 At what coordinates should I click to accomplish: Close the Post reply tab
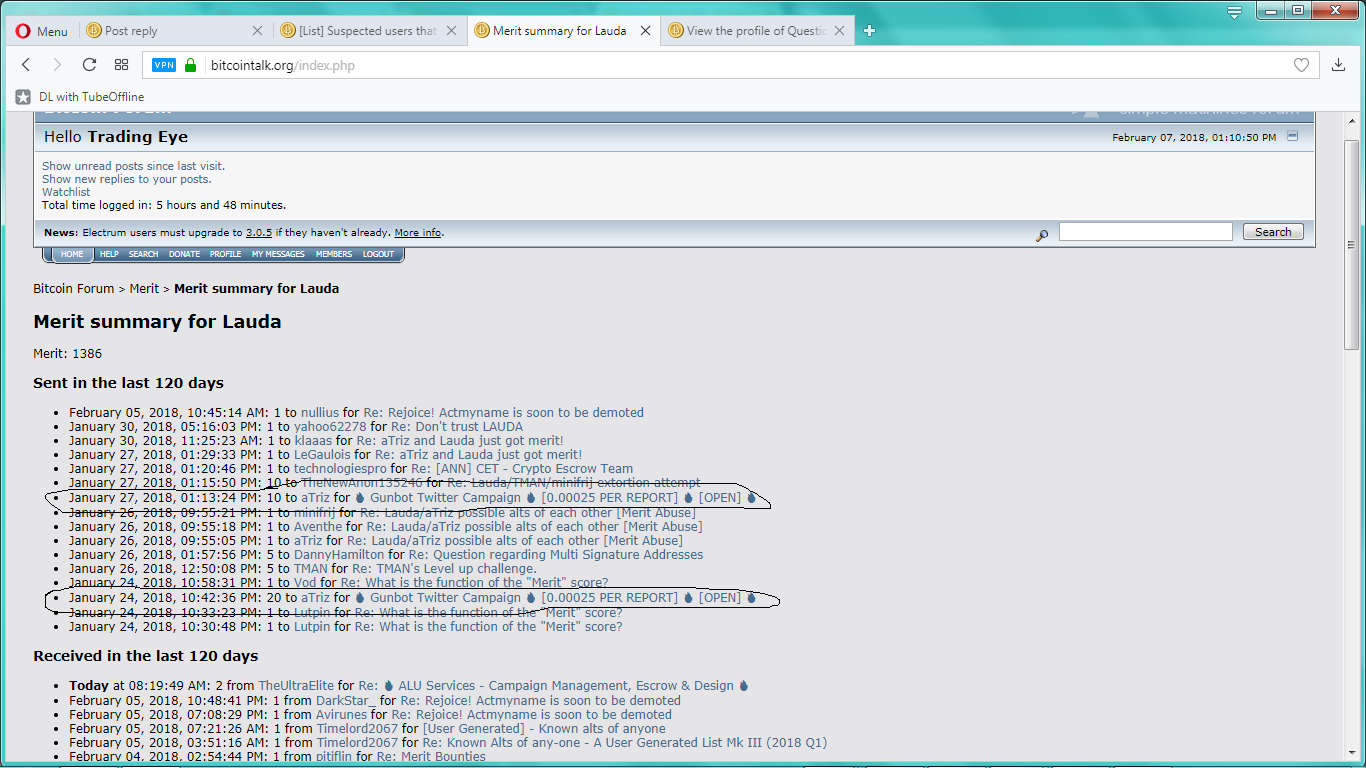(x=257, y=31)
